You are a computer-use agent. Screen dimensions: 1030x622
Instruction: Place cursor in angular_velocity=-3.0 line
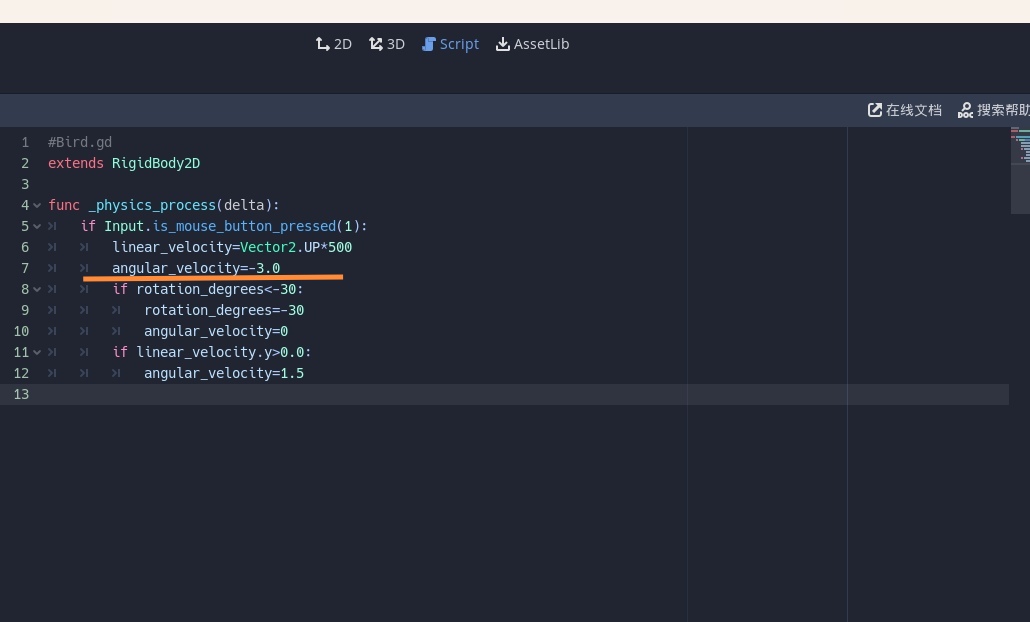click(x=196, y=269)
